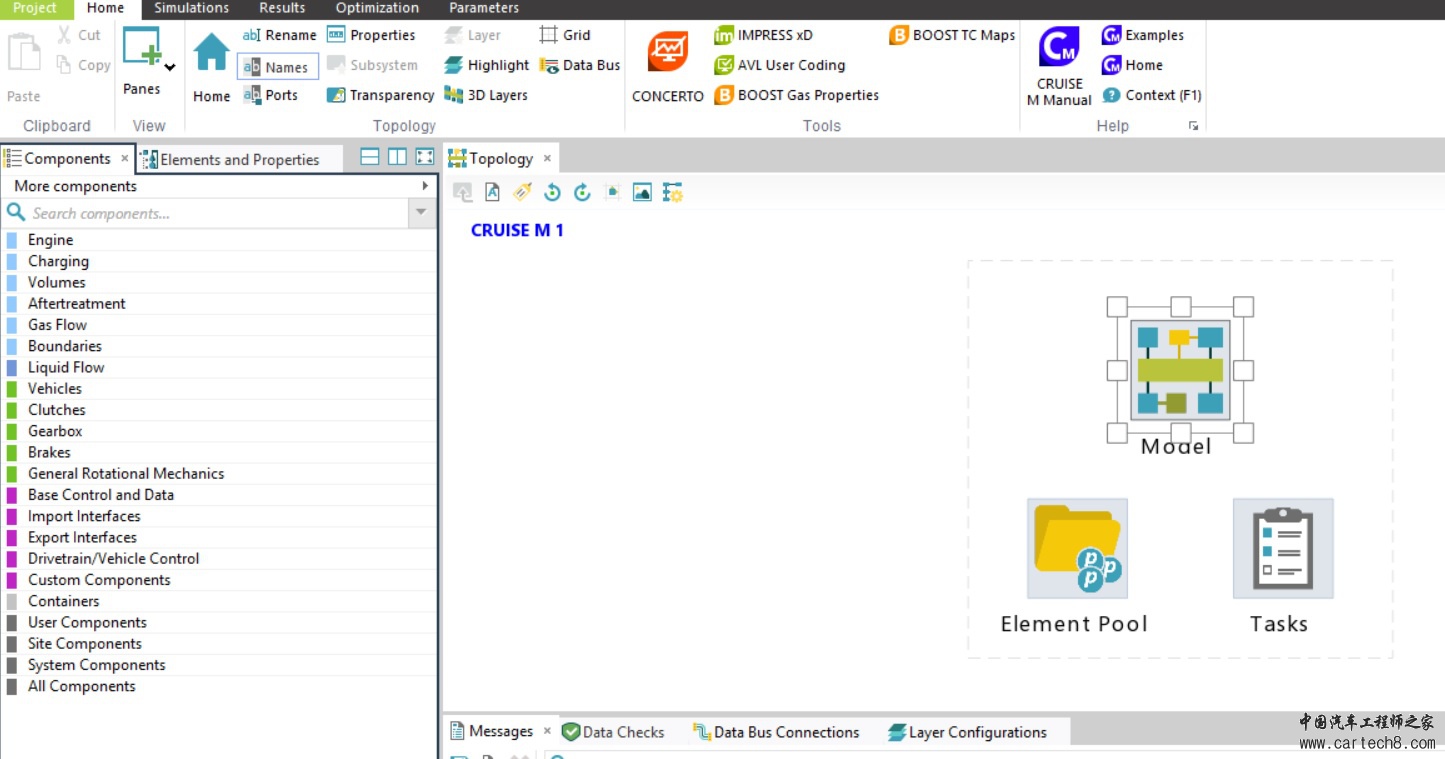1445x759 pixels.
Task: Open the Element Pool folder
Action: pyautogui.click(x=1077, y=548)
